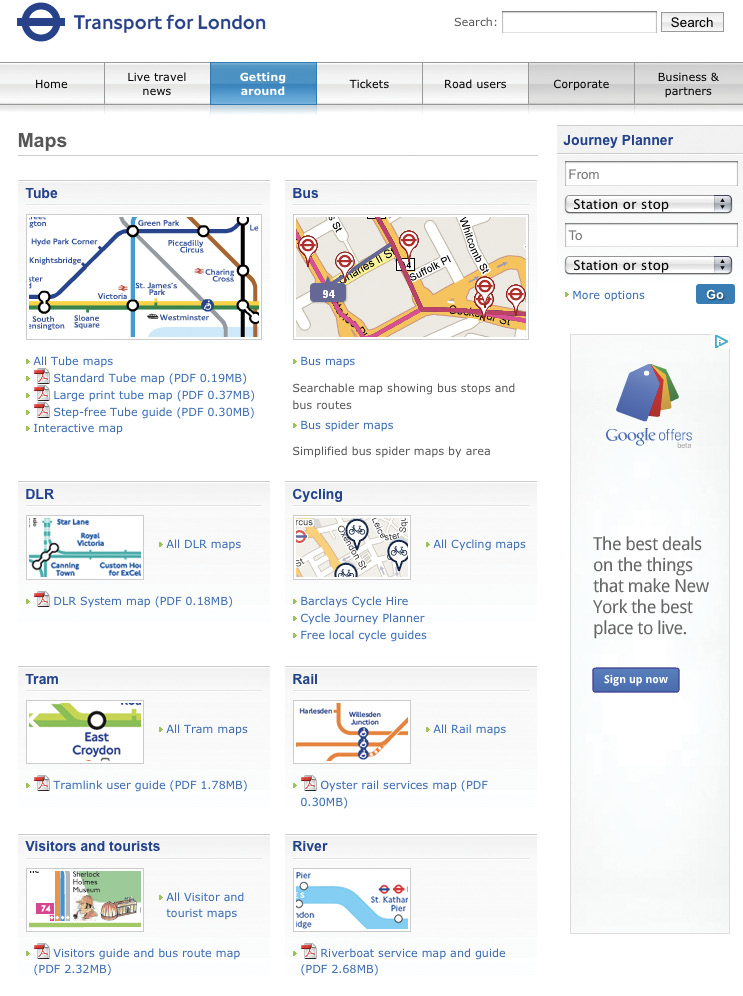Switch to the Live travel news tab
The height and width of the screenshot is (996, 743).
[x=157, y=84]
